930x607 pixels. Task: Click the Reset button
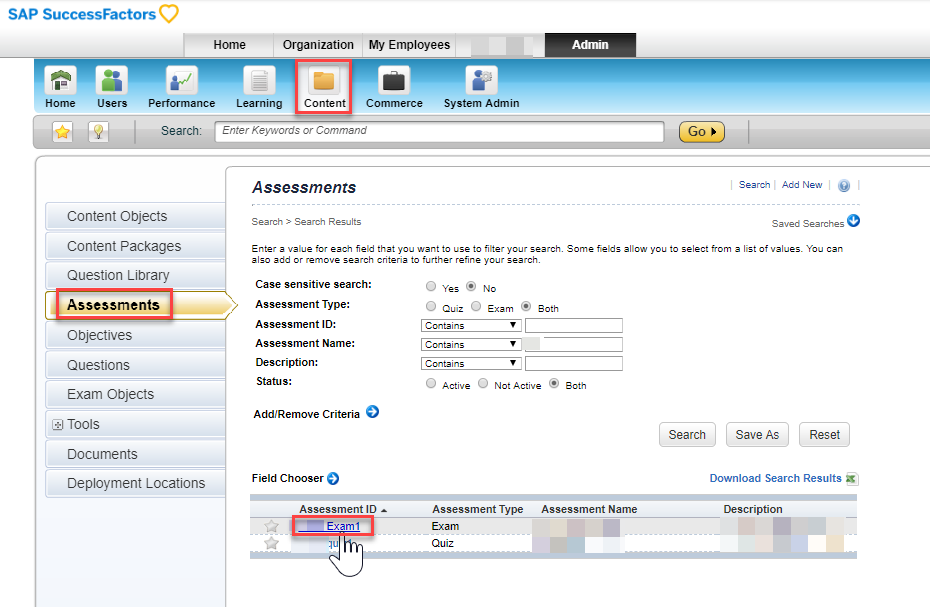coord(824,435)
